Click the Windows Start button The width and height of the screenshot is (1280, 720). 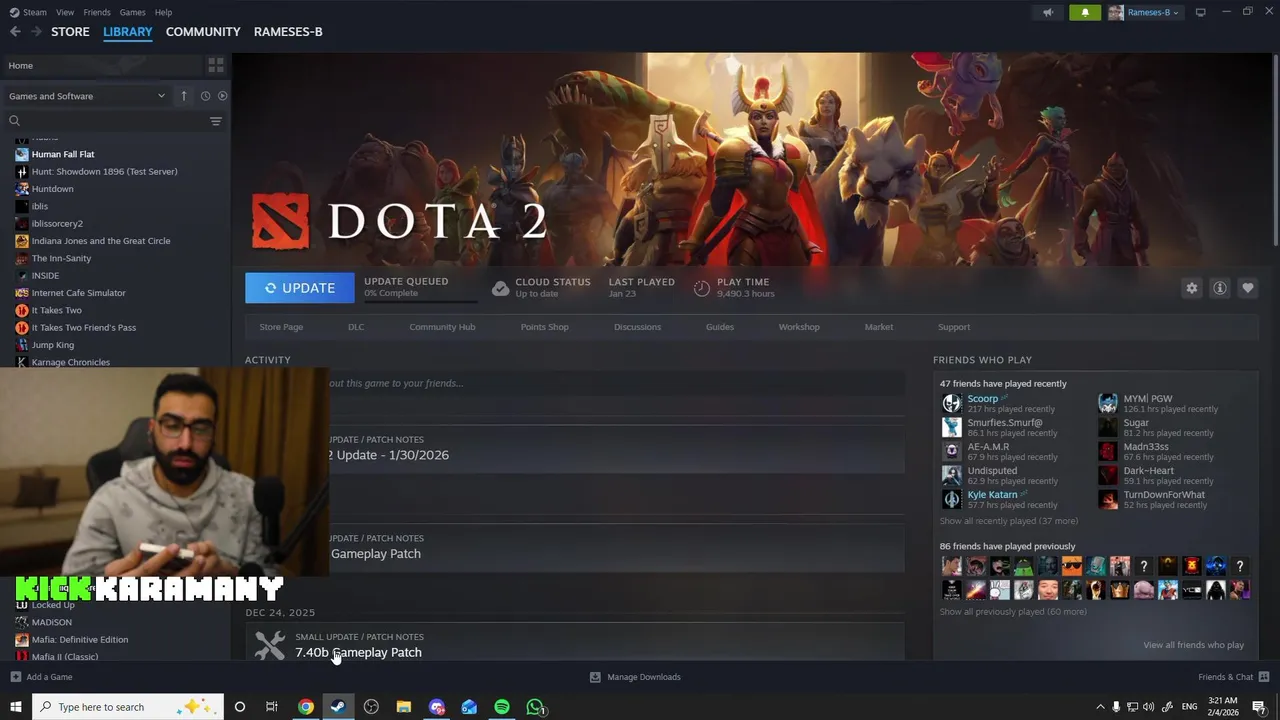(x=15, y=707)
